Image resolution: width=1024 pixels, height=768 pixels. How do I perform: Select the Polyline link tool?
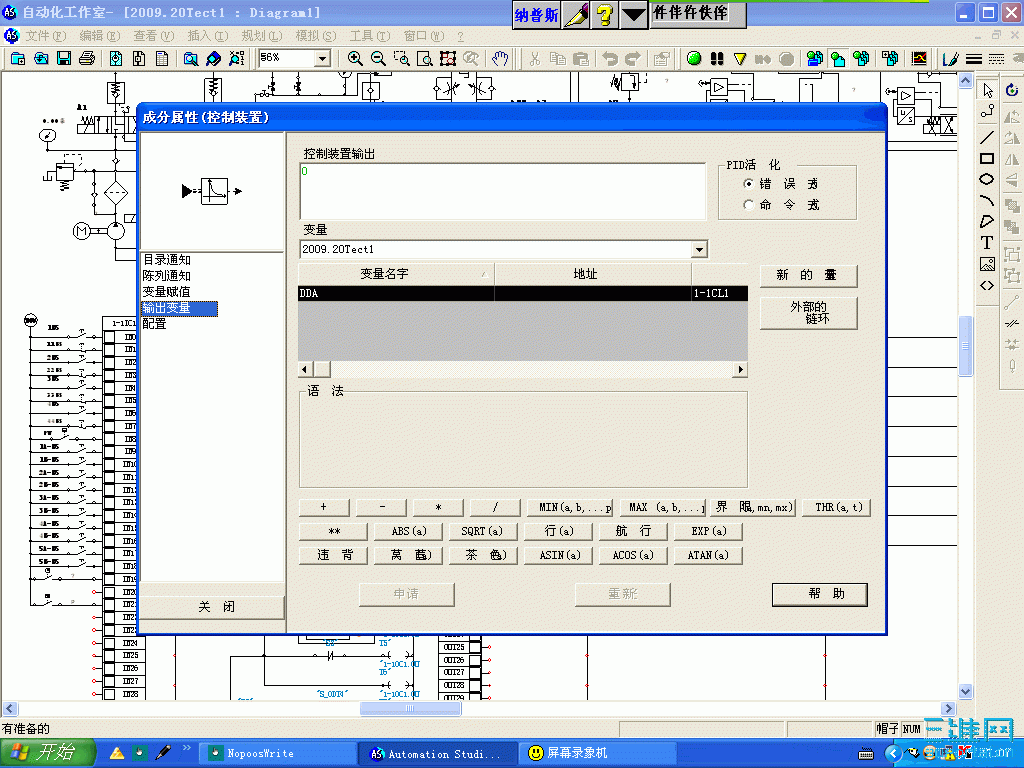click(x=985, y=111)
